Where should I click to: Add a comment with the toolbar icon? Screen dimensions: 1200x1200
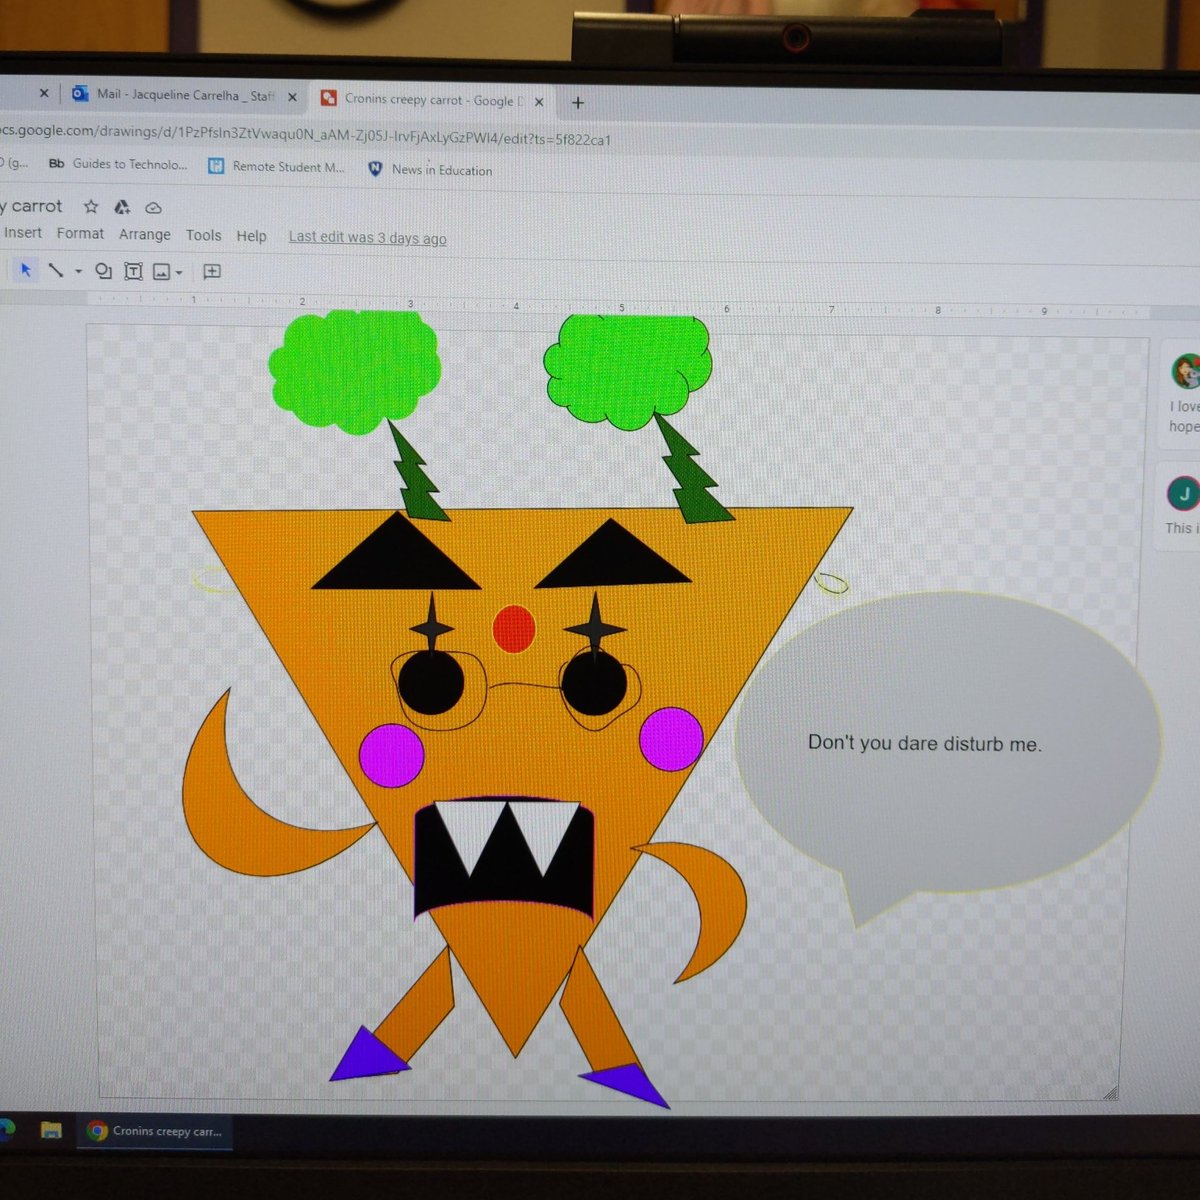212,271
